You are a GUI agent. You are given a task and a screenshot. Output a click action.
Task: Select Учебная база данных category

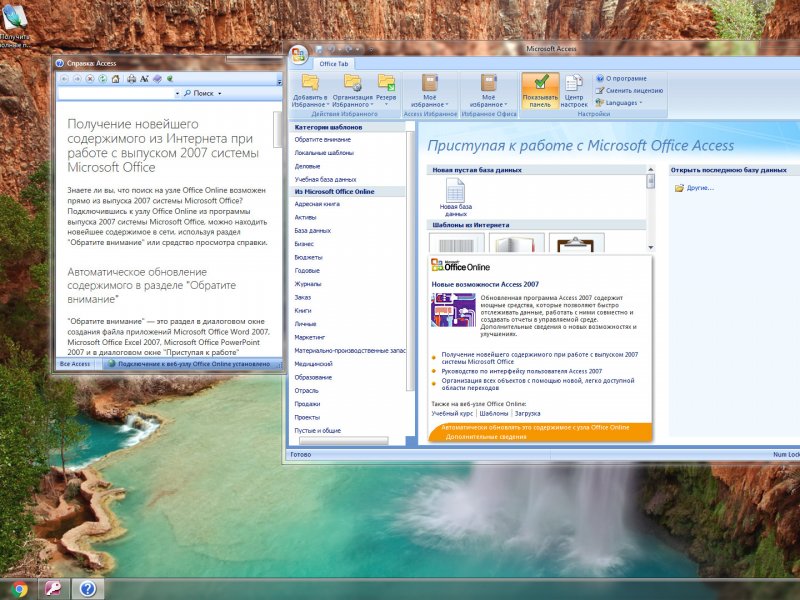point(325,180)
